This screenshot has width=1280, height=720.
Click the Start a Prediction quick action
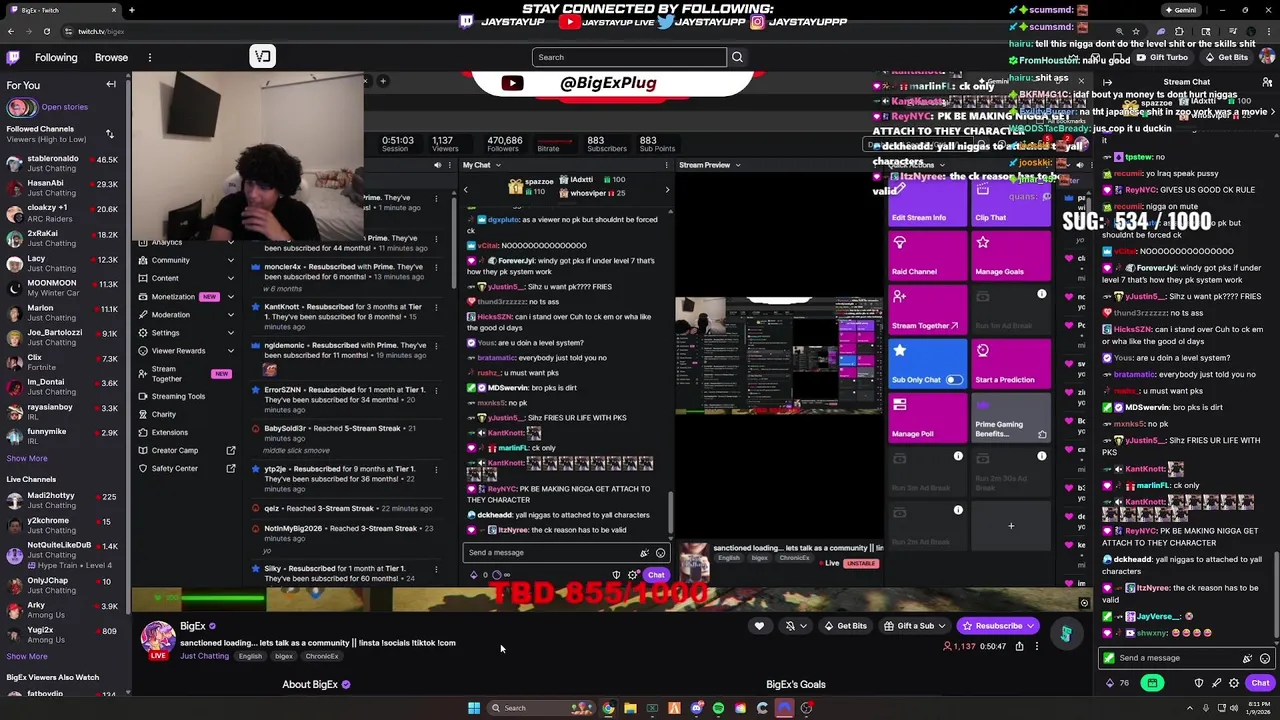pos(1011,365)
